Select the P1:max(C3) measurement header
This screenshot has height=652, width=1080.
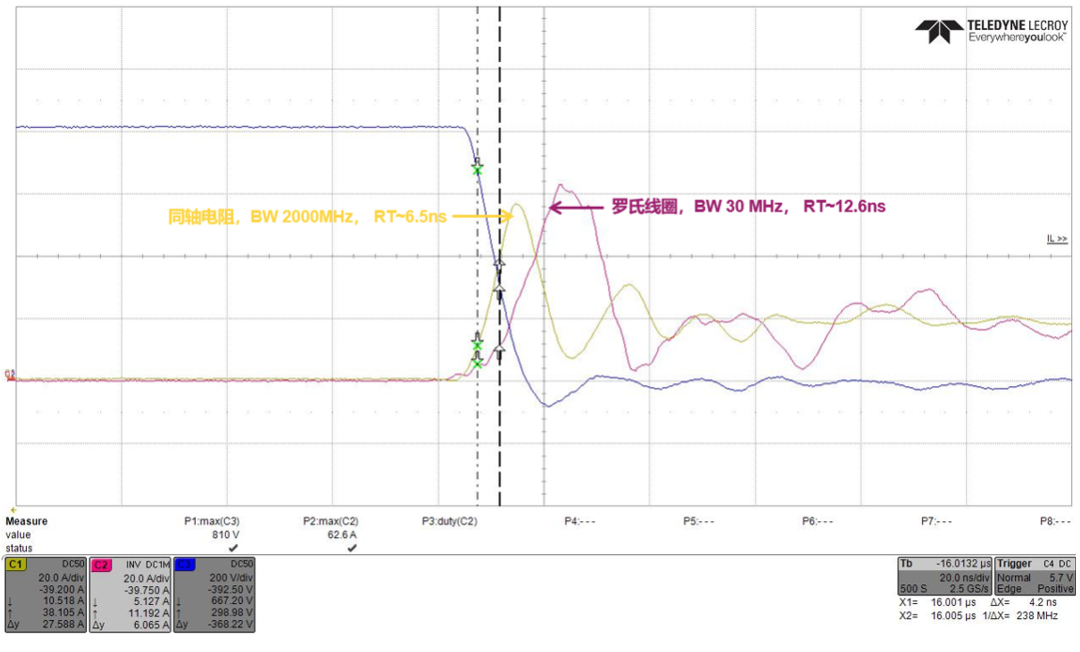pyautogui.click(x=211, y=521)
